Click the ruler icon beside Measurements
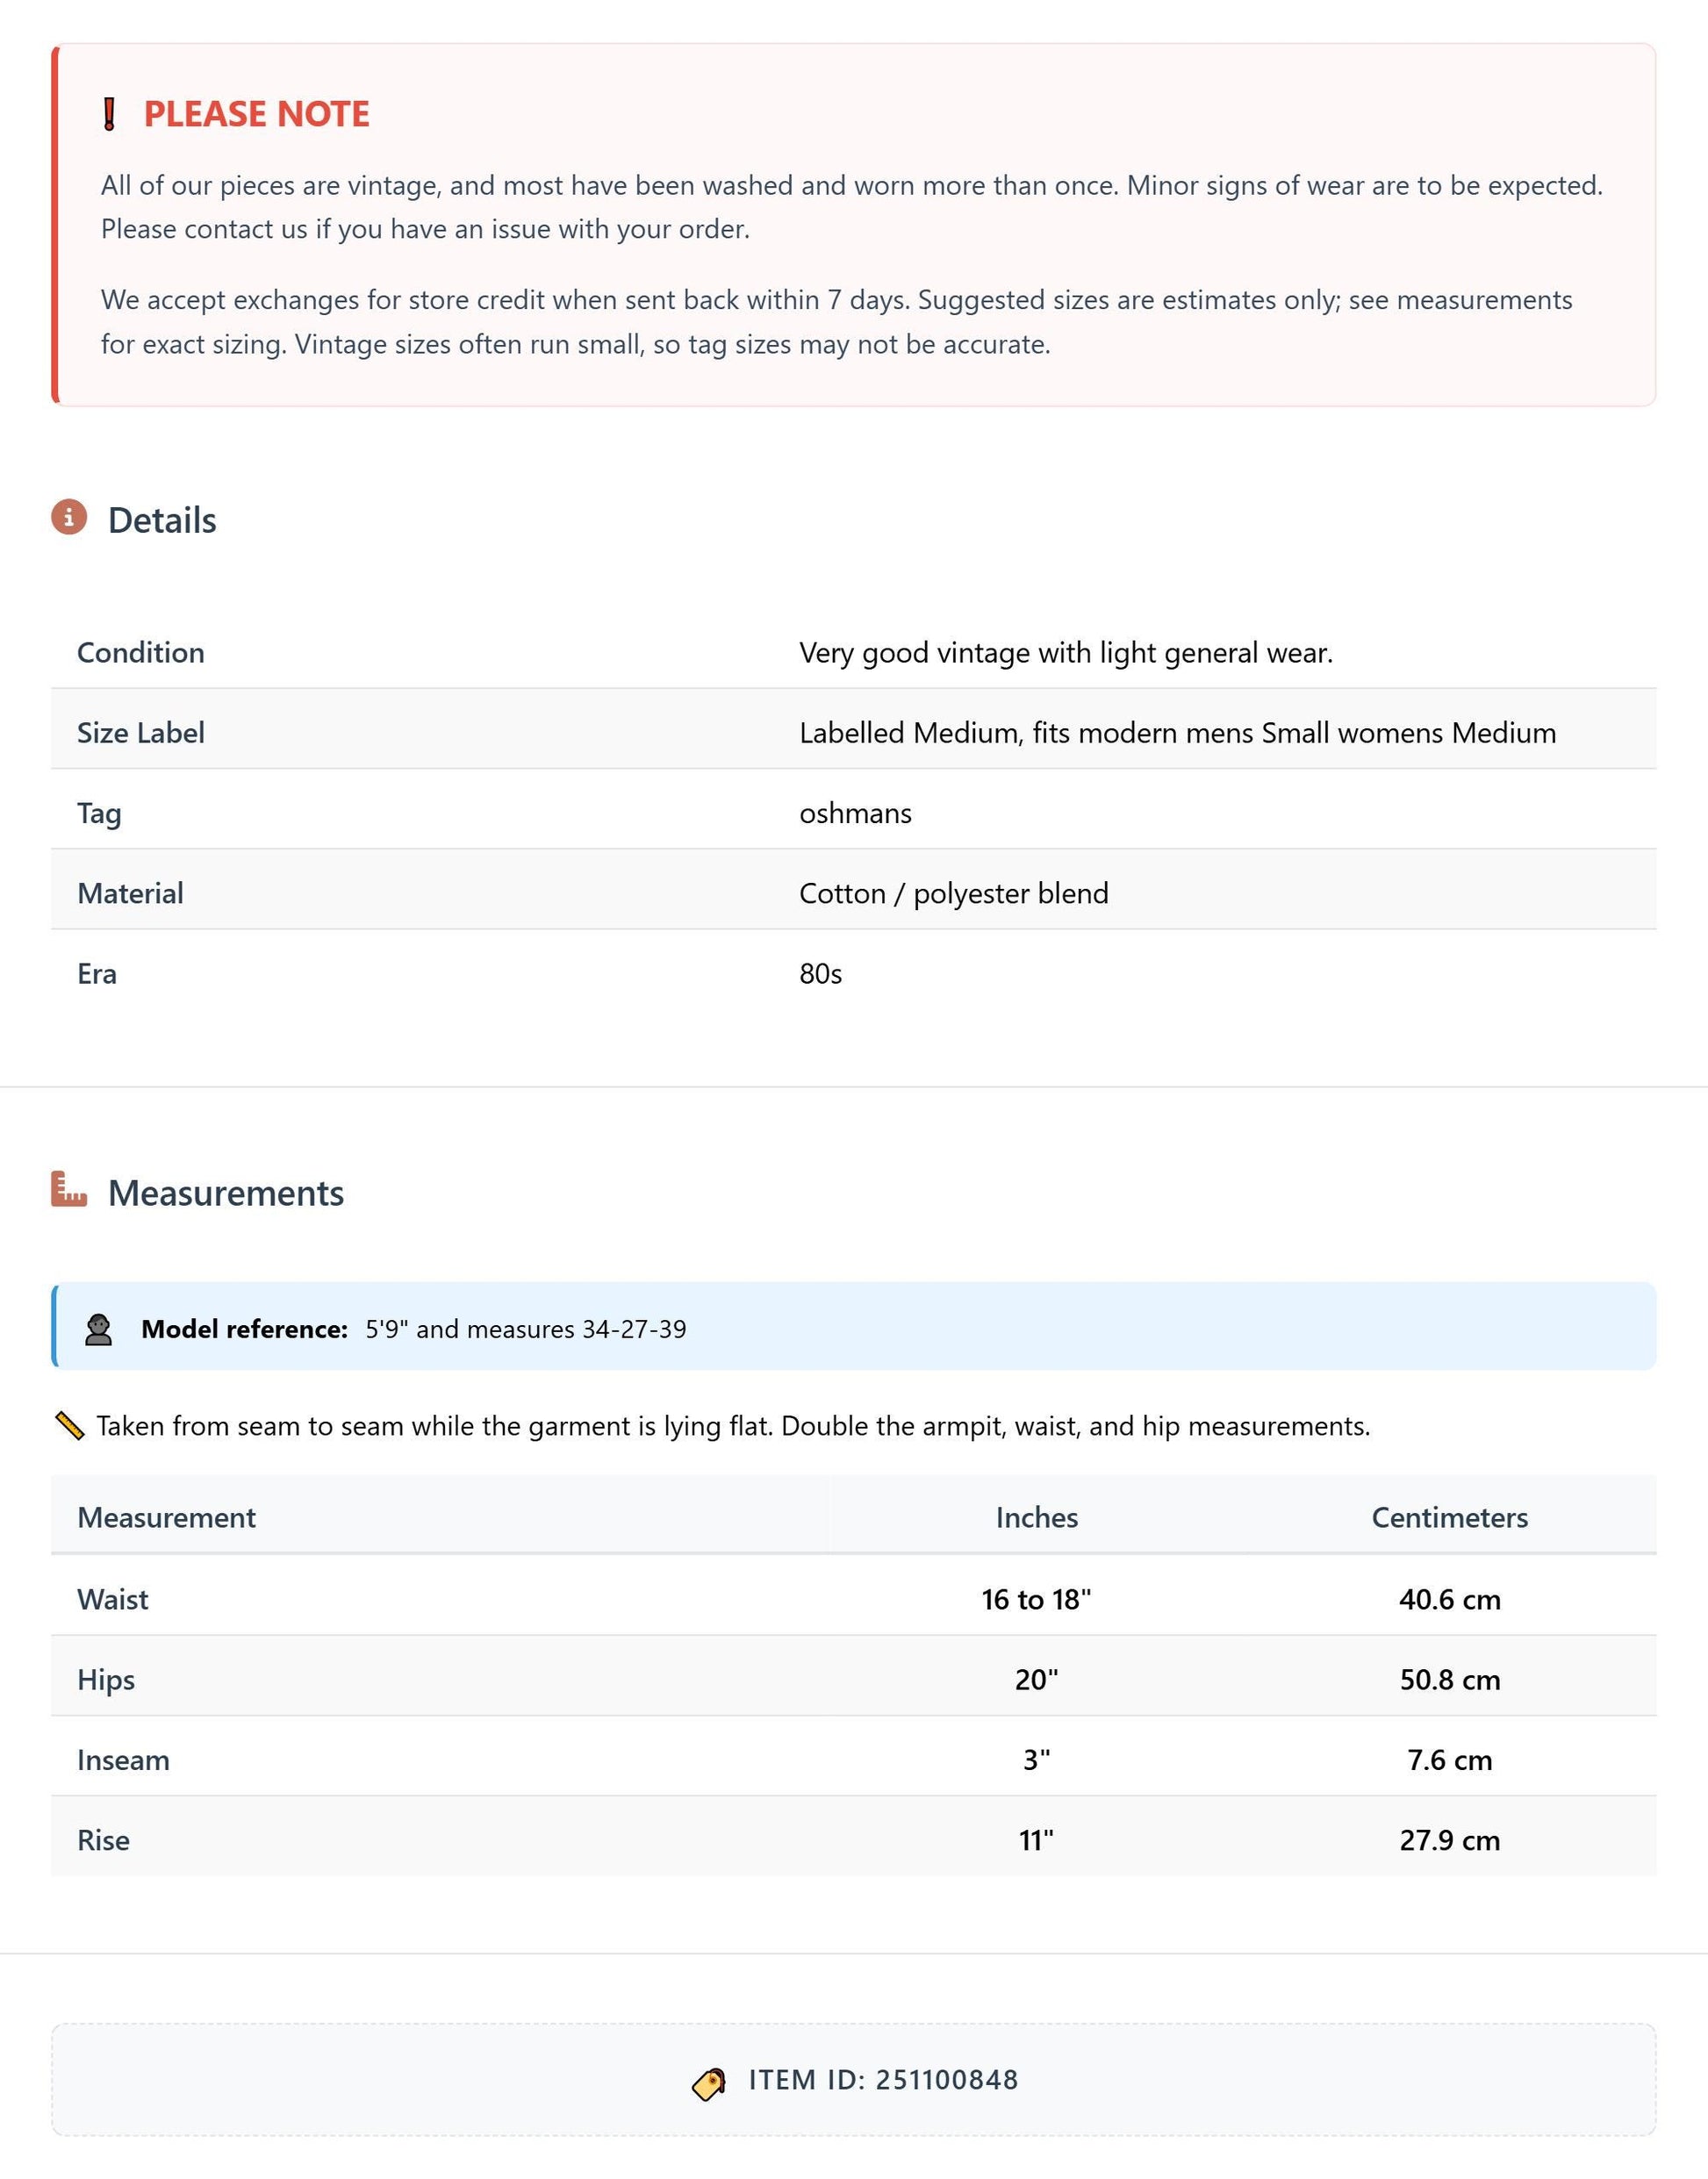 coord(69,1189)
